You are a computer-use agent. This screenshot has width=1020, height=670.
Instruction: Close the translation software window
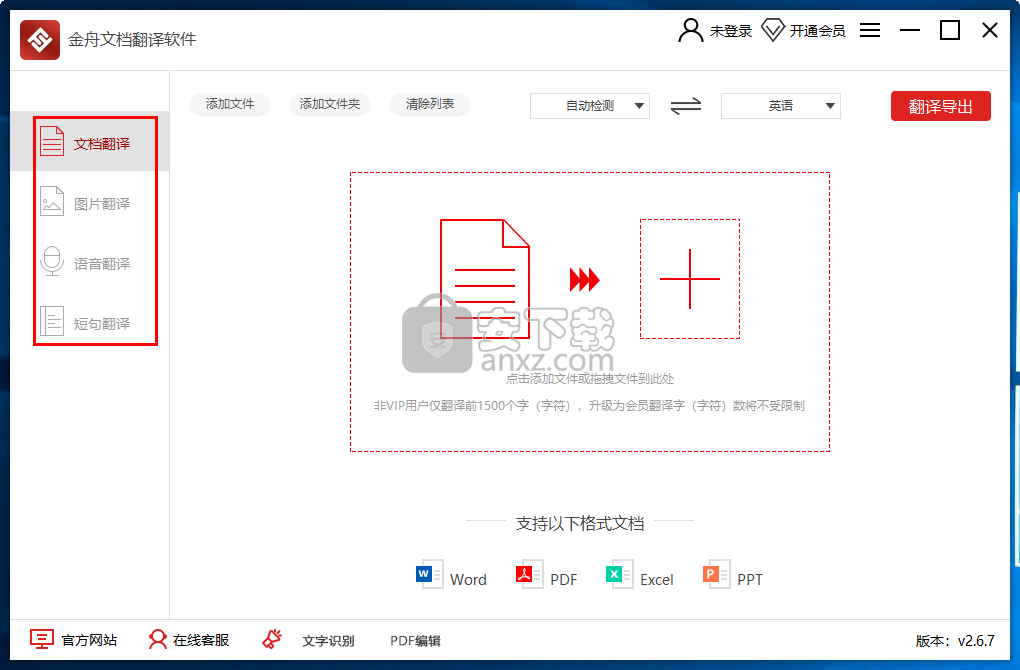point(990,30)
